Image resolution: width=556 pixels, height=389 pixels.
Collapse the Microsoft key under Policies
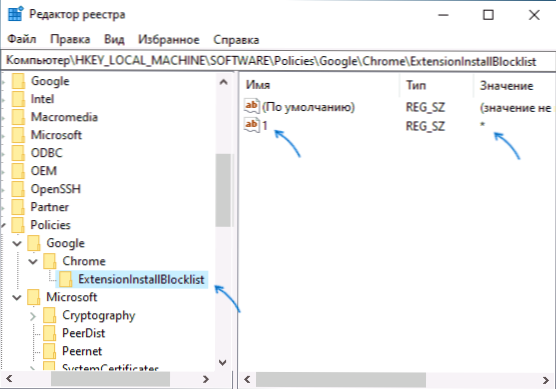coord(17,297)
